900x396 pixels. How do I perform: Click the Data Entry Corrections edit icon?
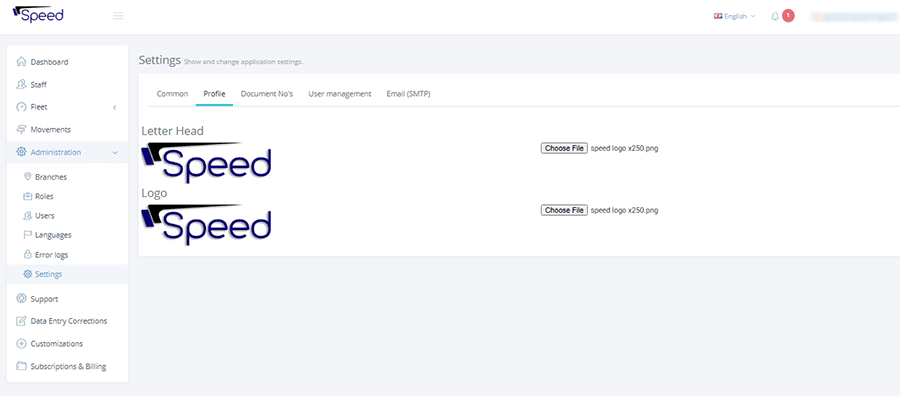pos(21,321)
